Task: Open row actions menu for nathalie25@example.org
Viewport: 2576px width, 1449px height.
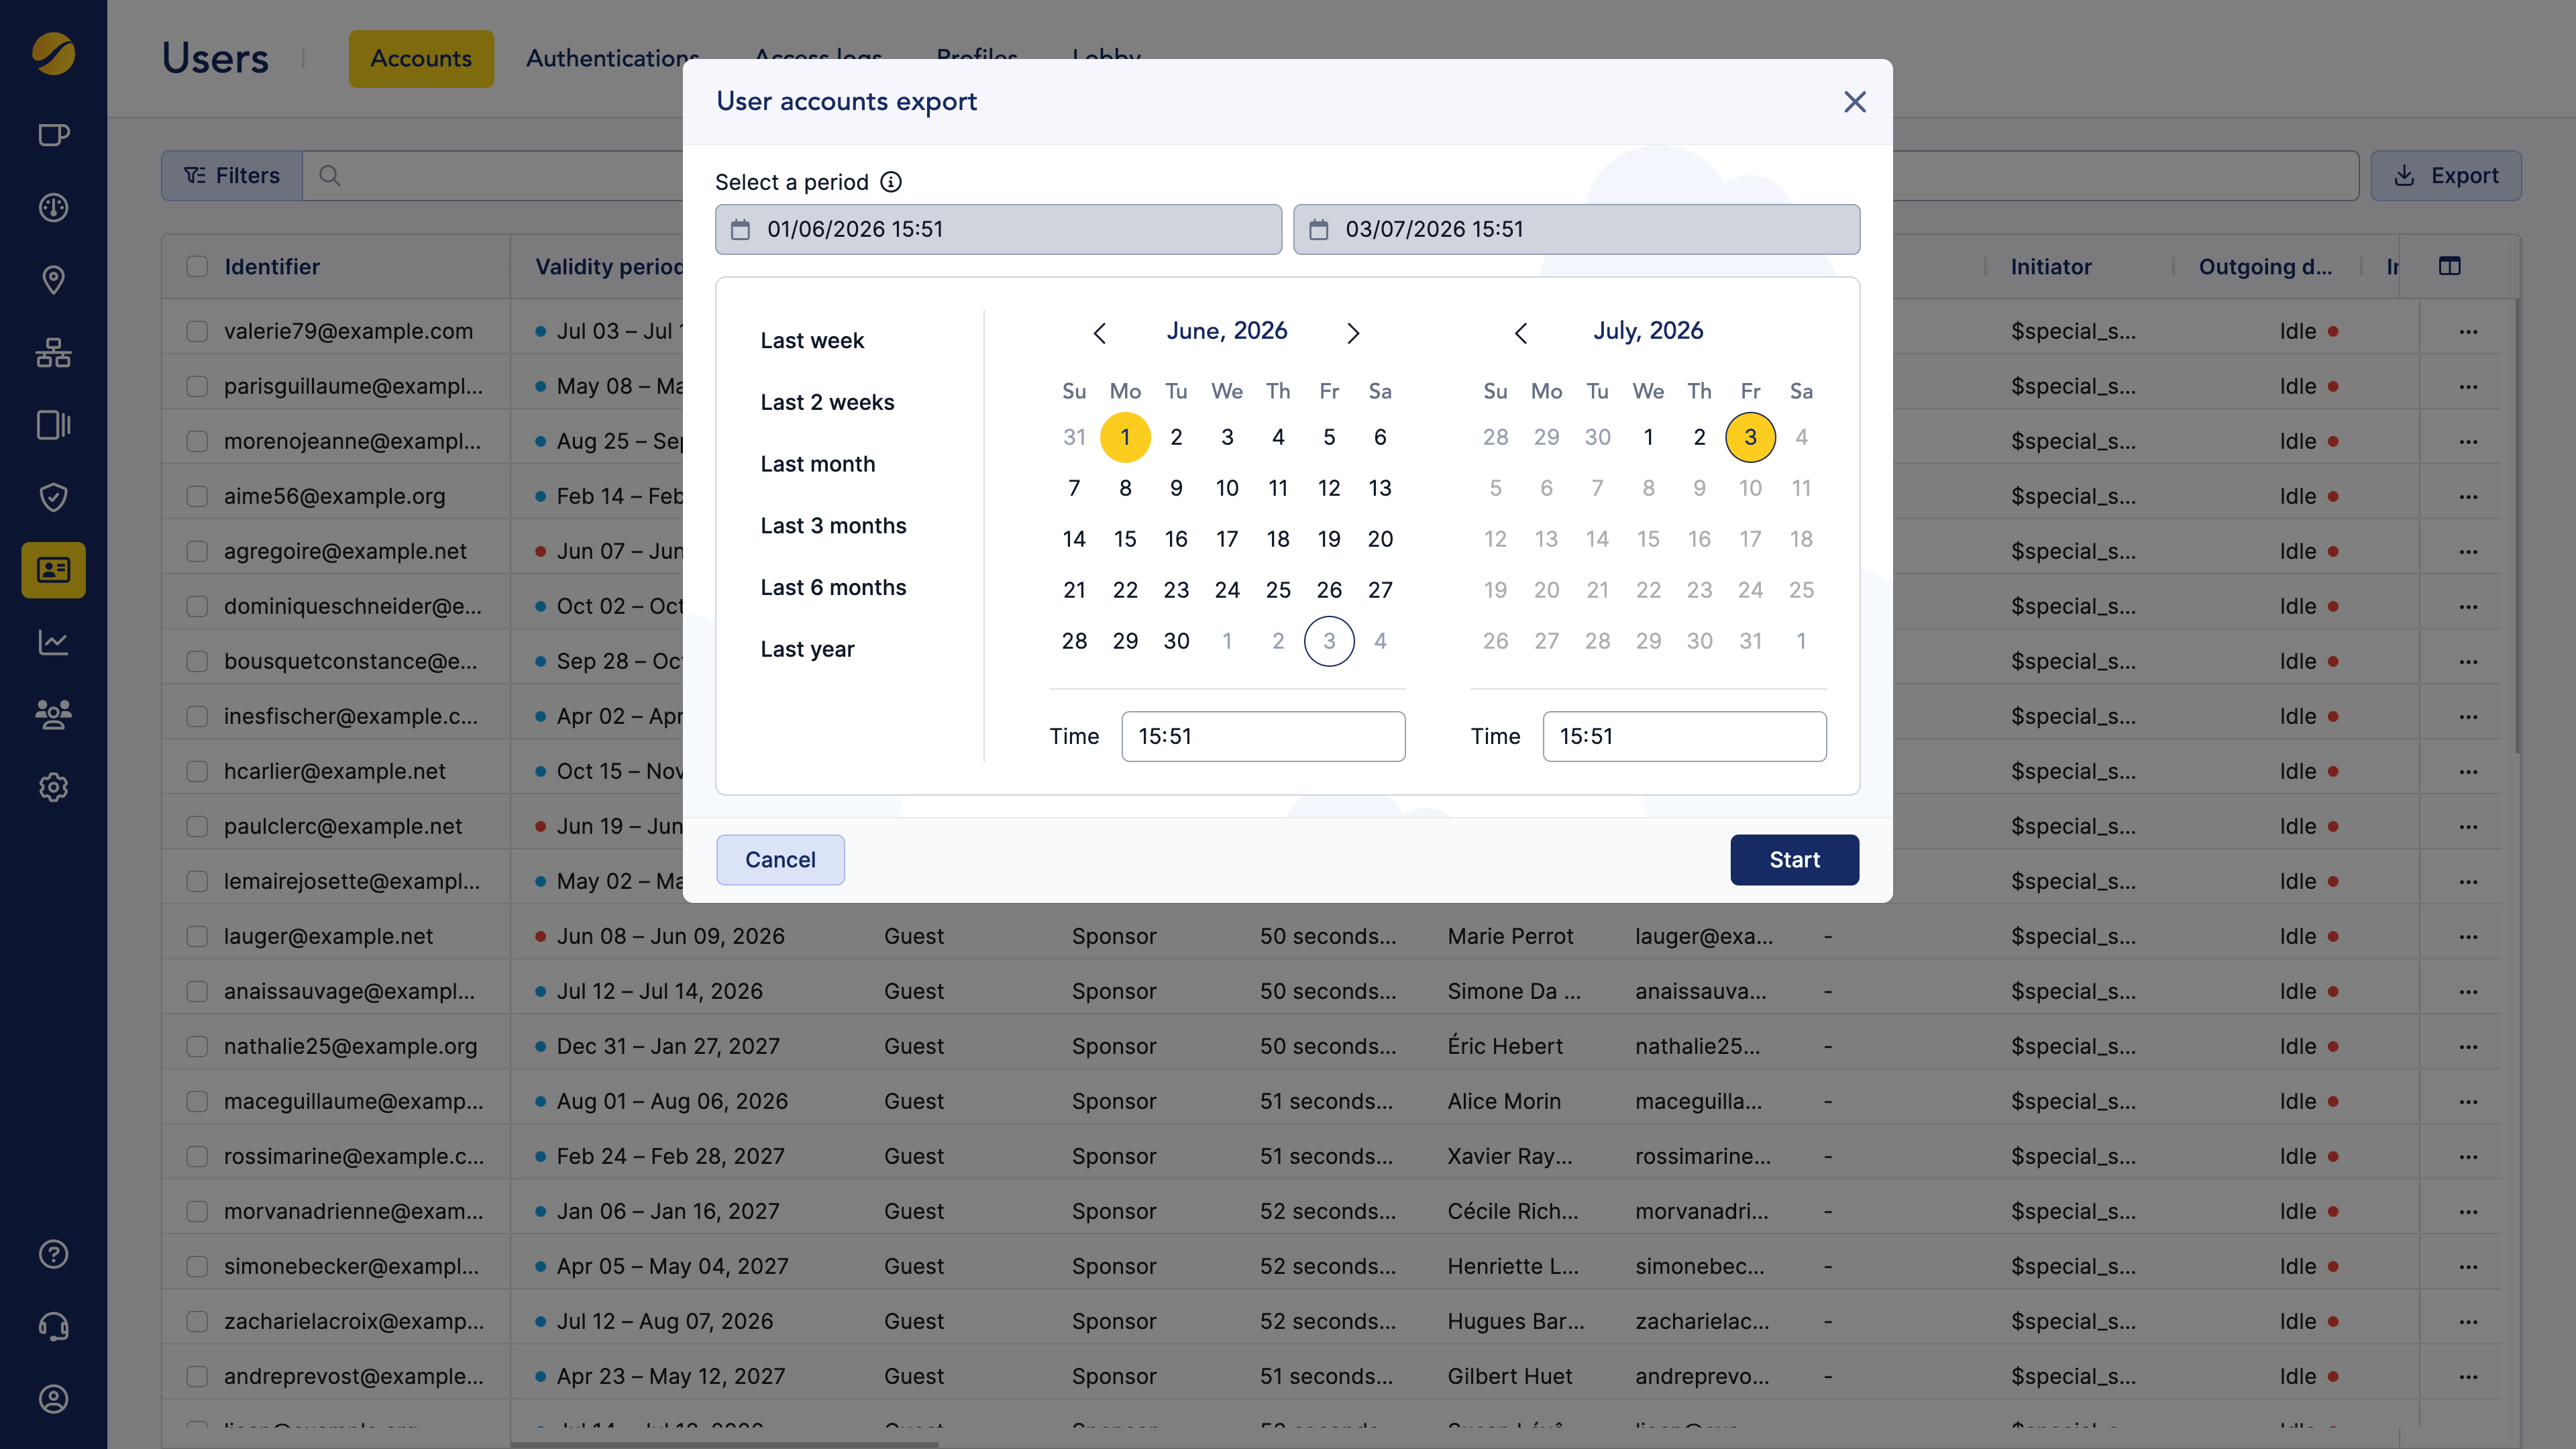Action: [x=2468, y=1047]
